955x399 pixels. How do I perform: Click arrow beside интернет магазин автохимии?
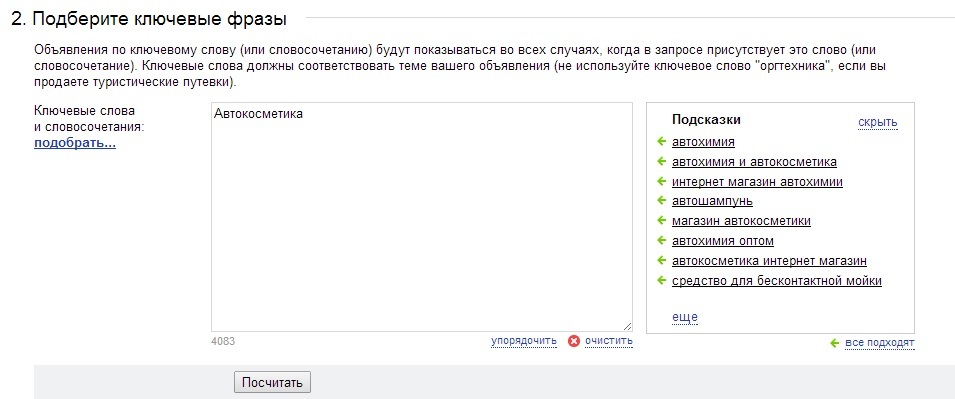(x=662, y=182)
